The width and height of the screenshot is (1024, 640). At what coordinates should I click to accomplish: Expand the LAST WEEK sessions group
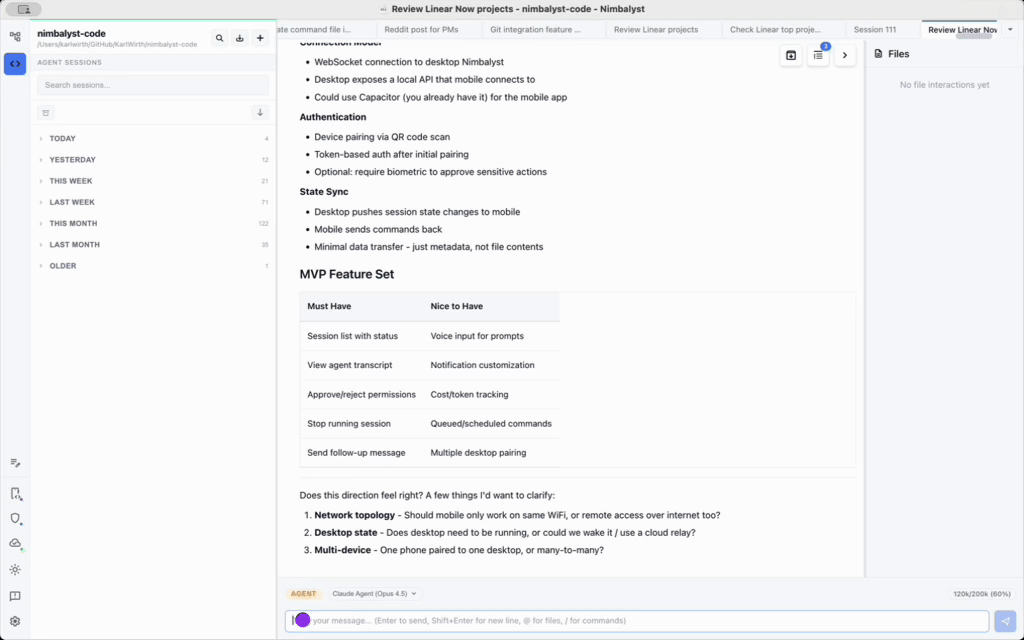(72, 202)
